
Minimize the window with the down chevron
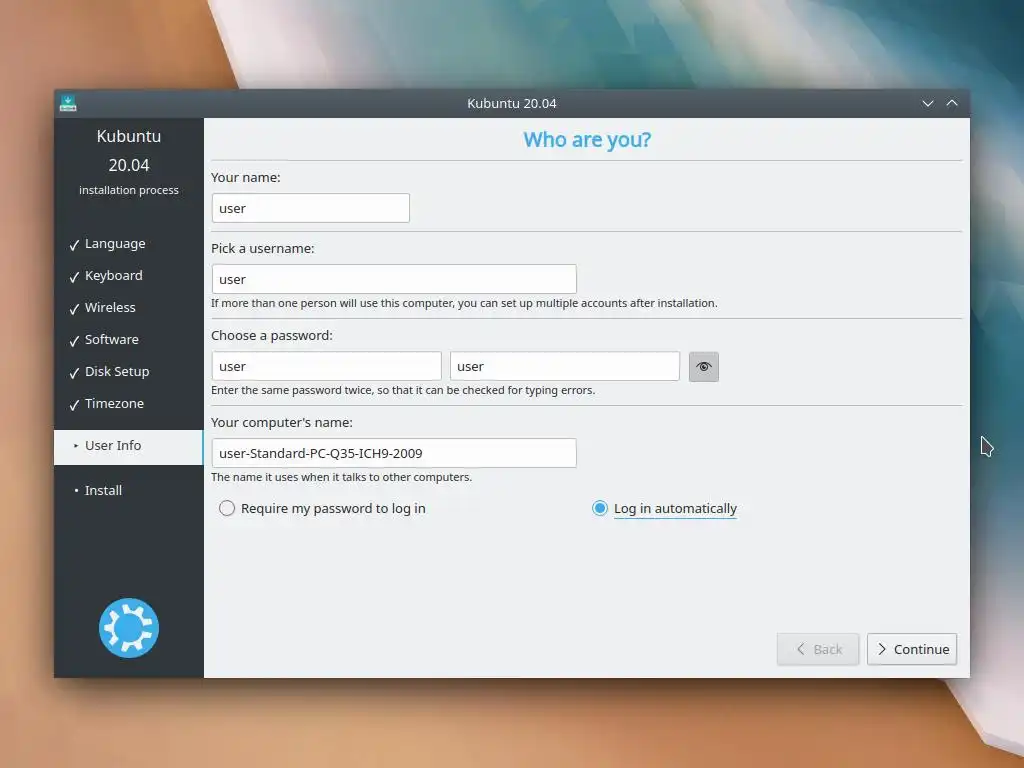click(x=927, y=103)
